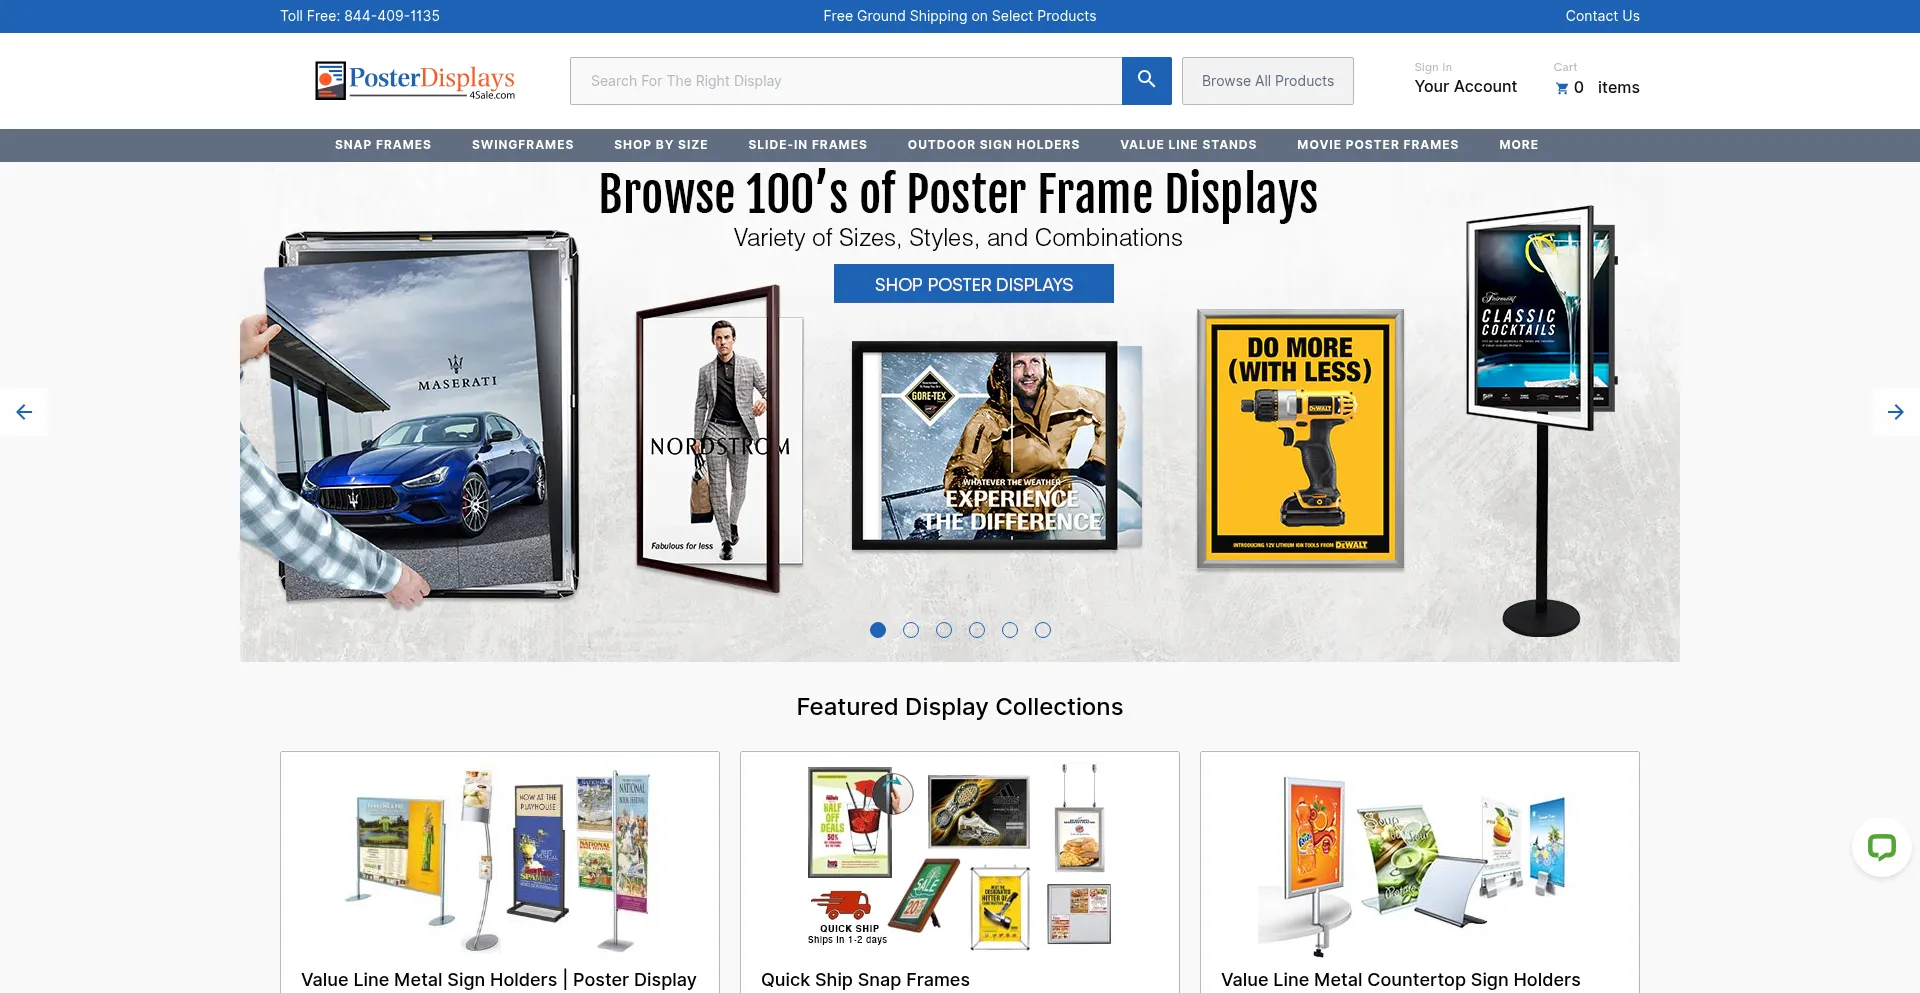Click the Gore-Tex poster frame image
The image size is (1920, 993).
click(996, 445)
